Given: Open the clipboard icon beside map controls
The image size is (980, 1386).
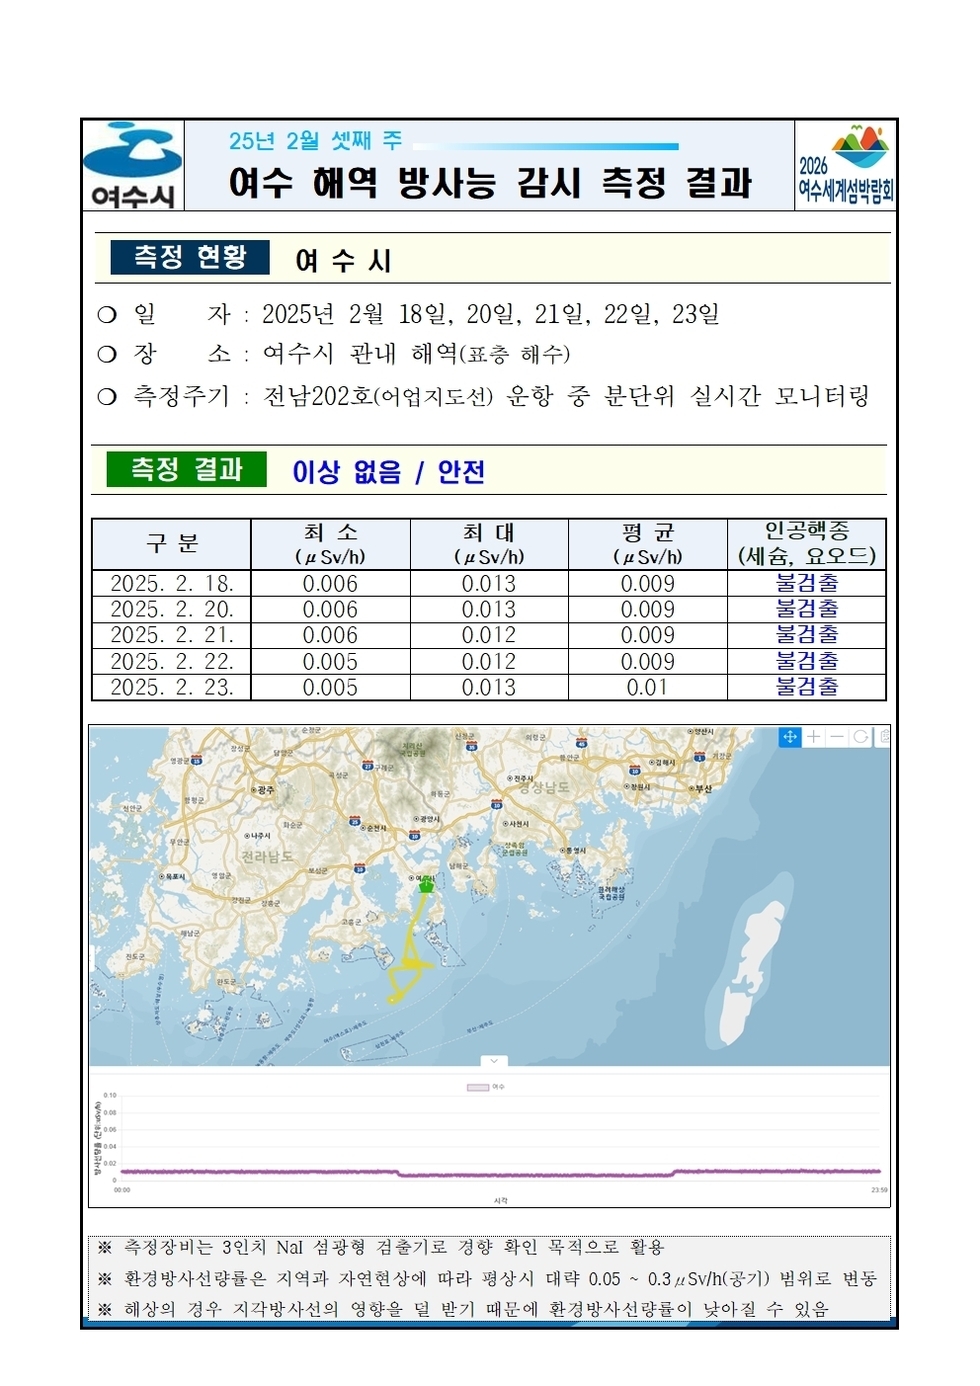Looking at the screenshot, I should pos(884,737).
